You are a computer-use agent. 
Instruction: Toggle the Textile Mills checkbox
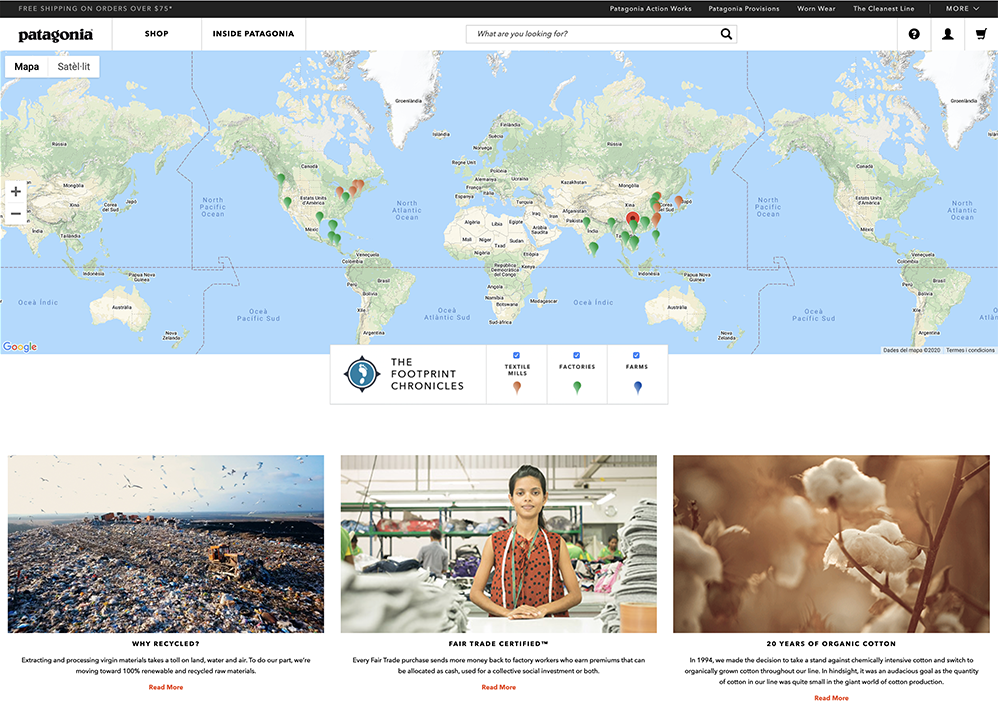(516, 355)
